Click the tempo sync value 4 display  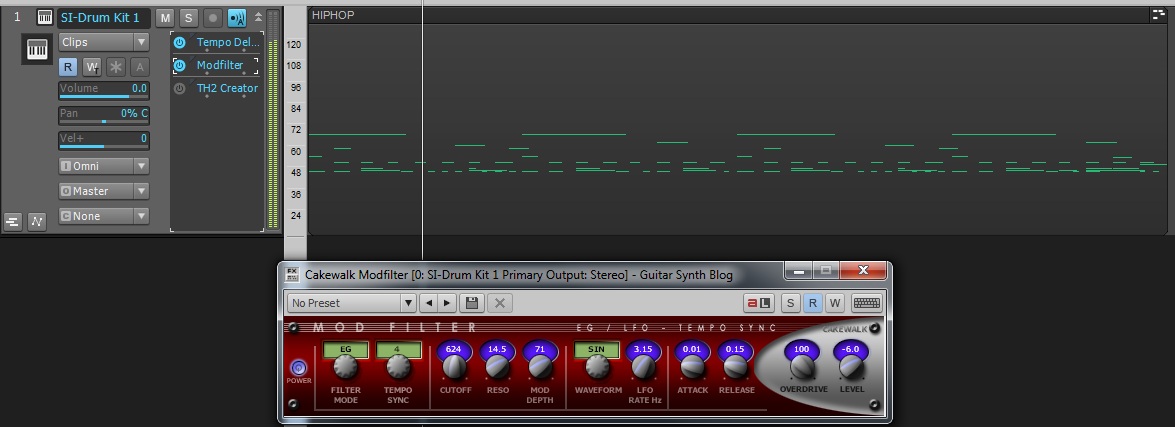398,349
